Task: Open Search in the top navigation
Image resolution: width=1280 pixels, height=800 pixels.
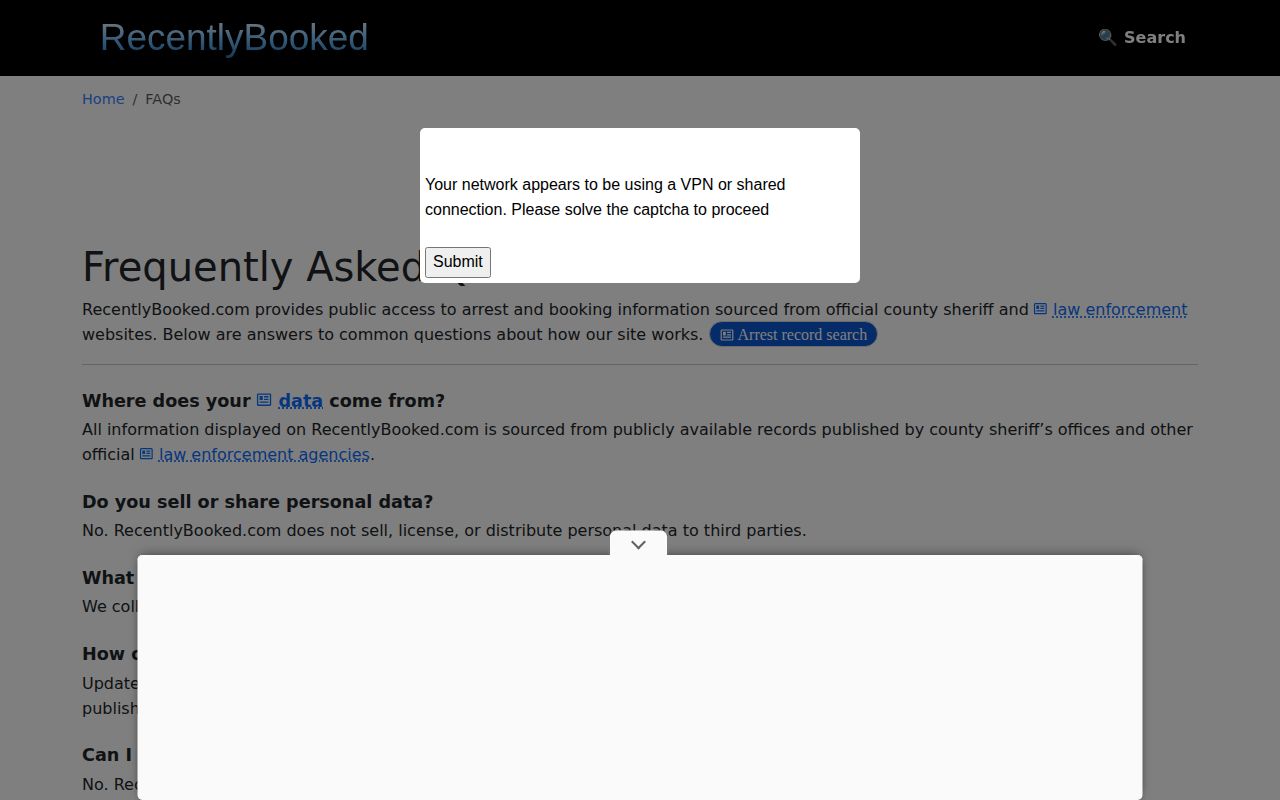Action: coord(1142,37)
